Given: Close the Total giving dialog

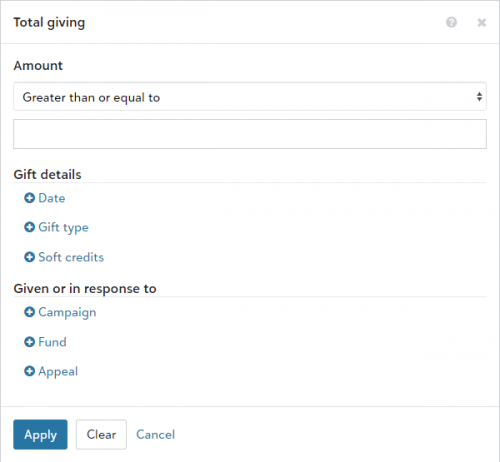Looking at the screenshot, I should coord(481,22).
